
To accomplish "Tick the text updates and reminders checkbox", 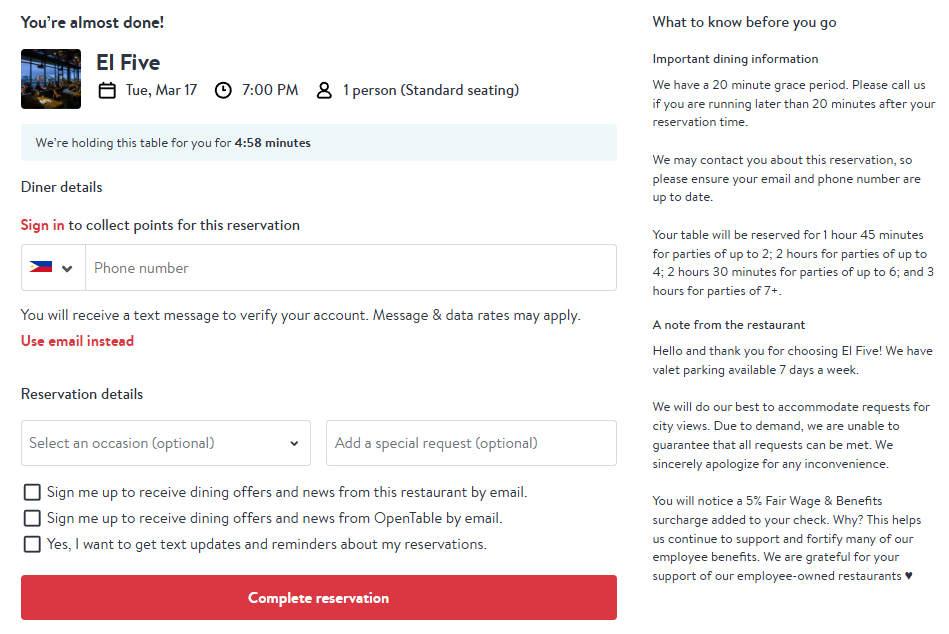I will point(32,544).
